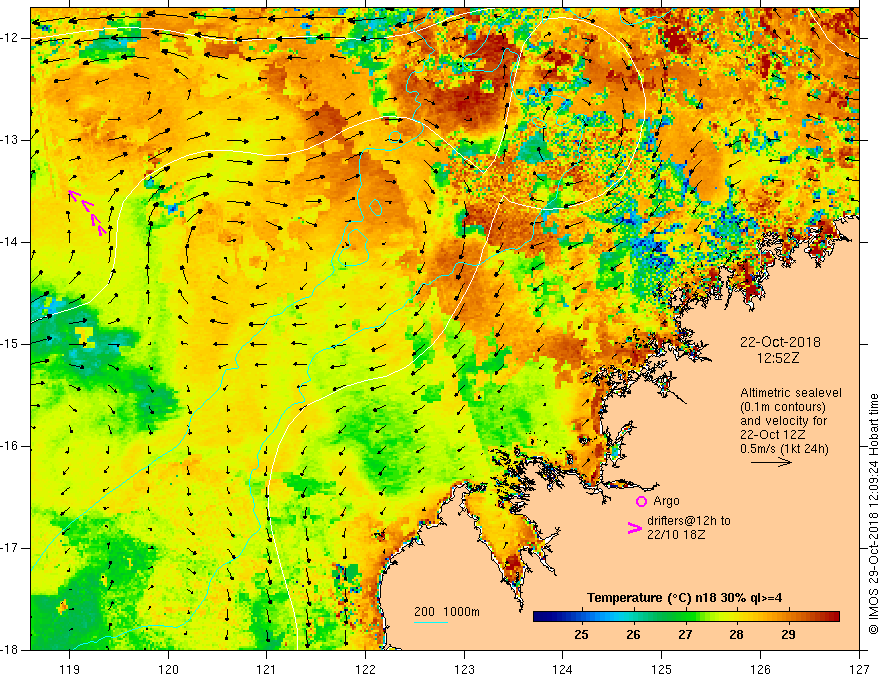Click the magenta drifter track near 119E
This screenshot has height=680, width=880.
pos(87,213)
